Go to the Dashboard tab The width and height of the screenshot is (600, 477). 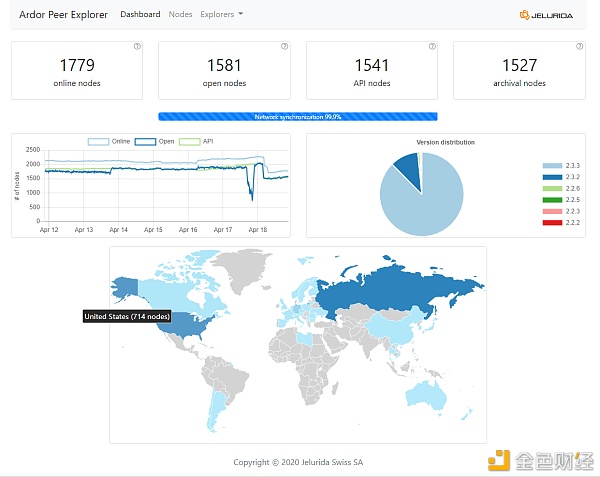pos(140,14)
